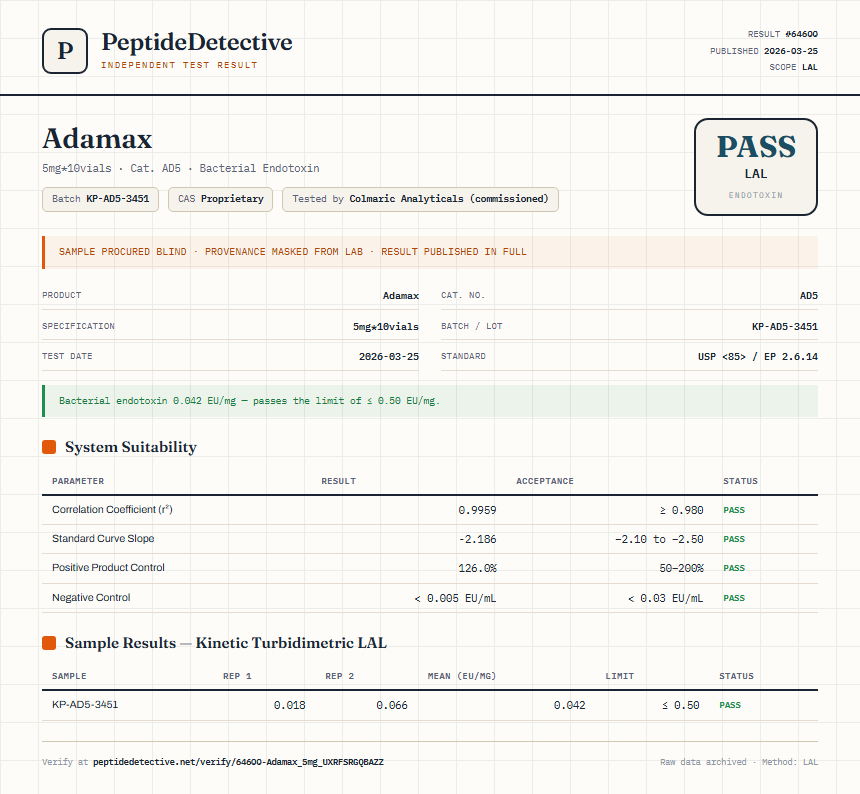Image resolution: width=860 pixels, height=794 pixels.
Task: Click the PASS LAL endotoxin badge
Action: [x=756, y=167]
